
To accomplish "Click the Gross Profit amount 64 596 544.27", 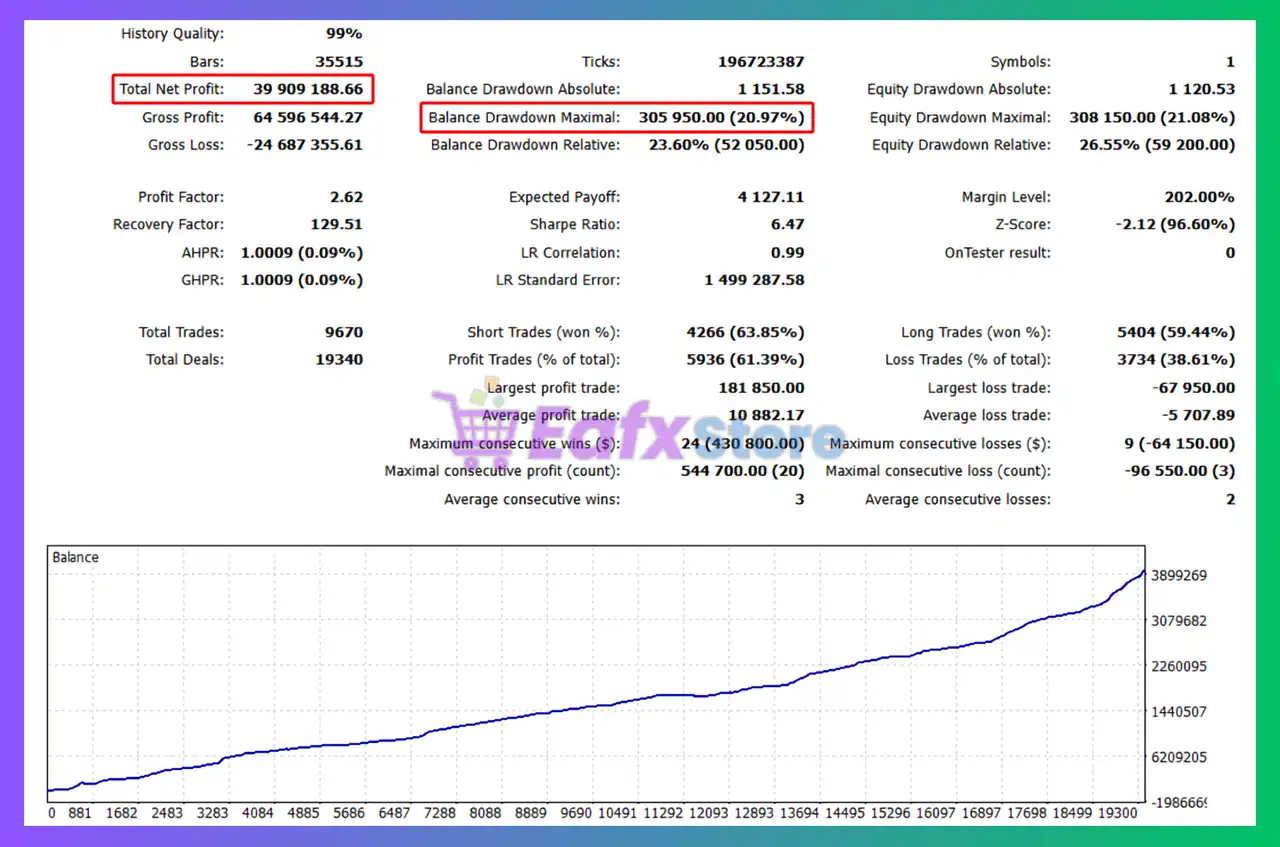I will click(308, 117).
